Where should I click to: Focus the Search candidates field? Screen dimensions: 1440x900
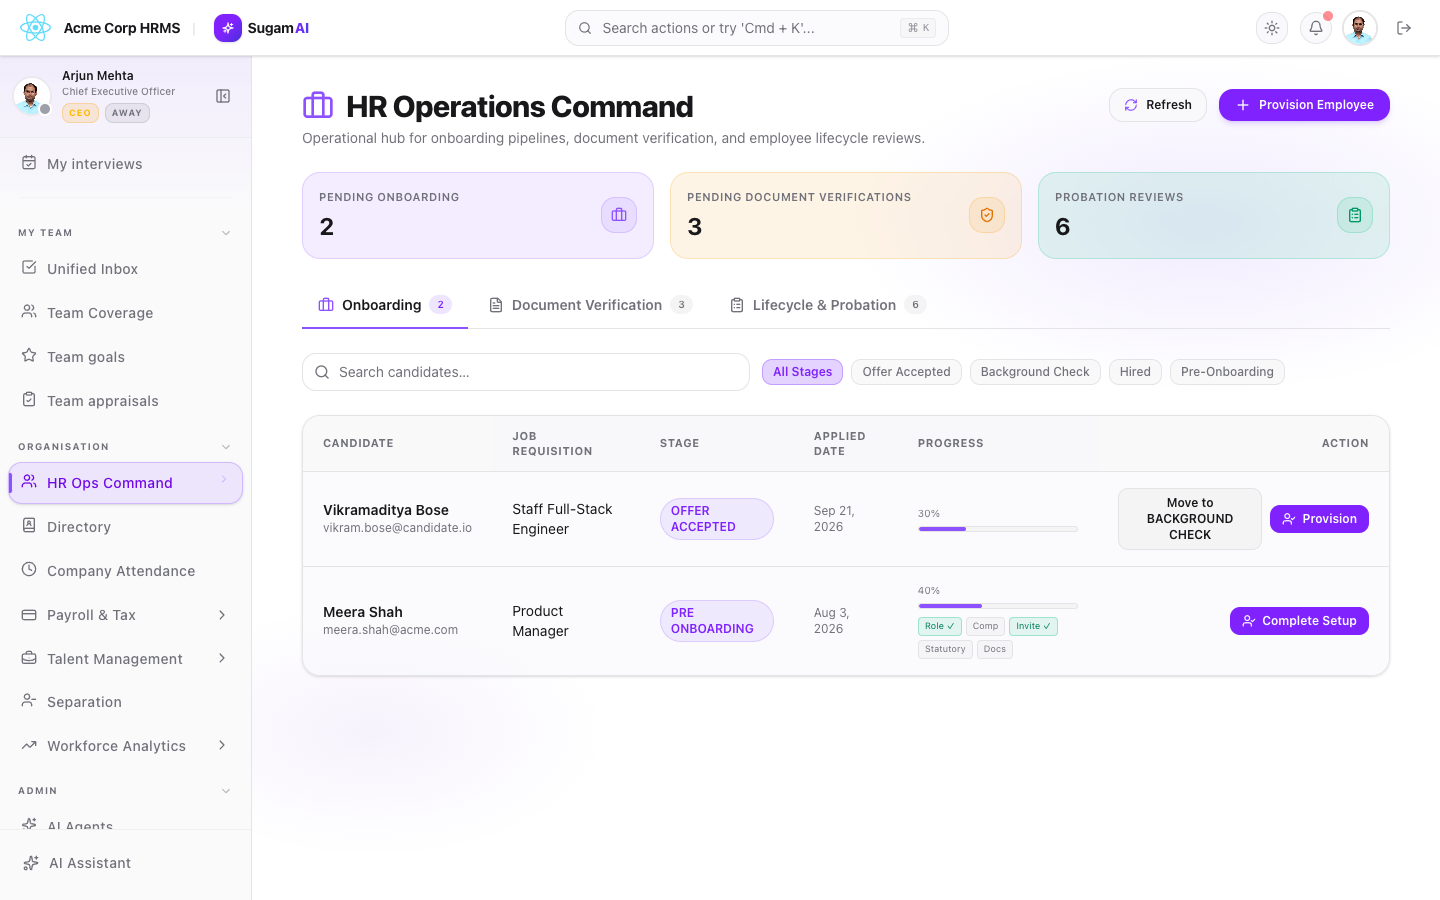click(x=526, y=372)
